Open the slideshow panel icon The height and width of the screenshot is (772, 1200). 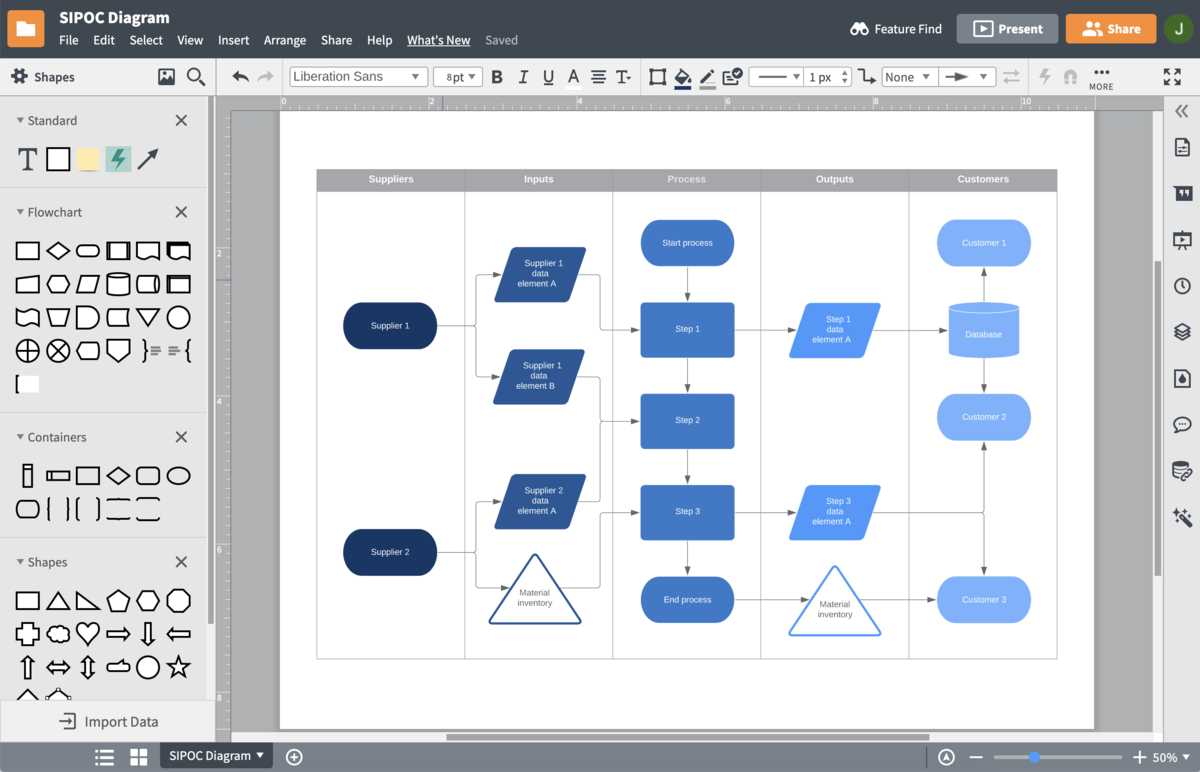pos(1182,239)
